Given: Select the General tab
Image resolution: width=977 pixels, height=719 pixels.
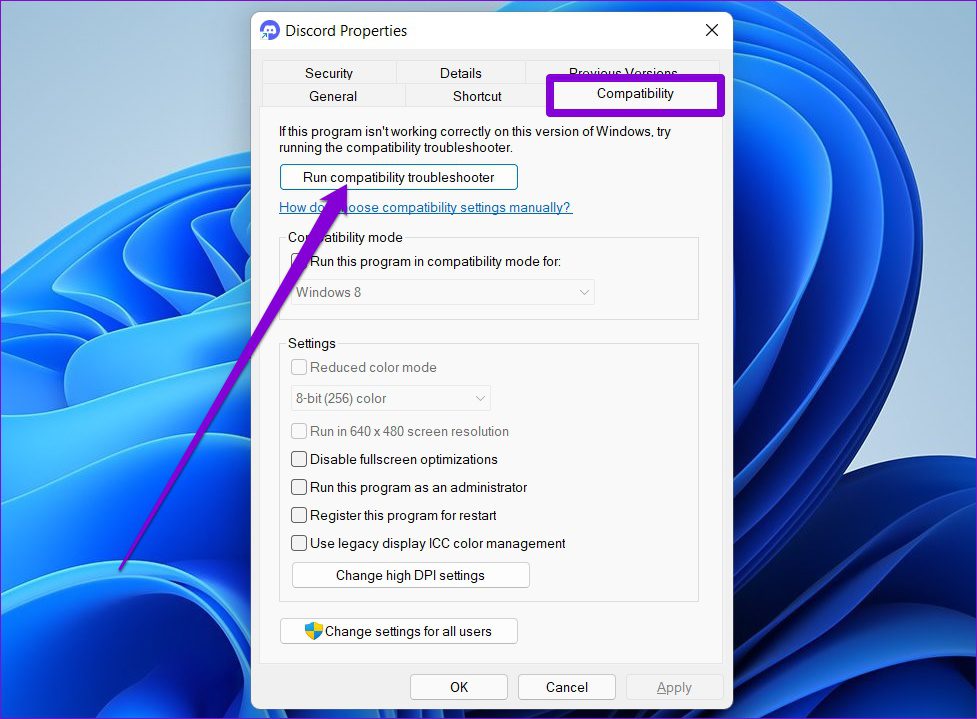Looking at the screenshot, I should (x=333, y=96).
